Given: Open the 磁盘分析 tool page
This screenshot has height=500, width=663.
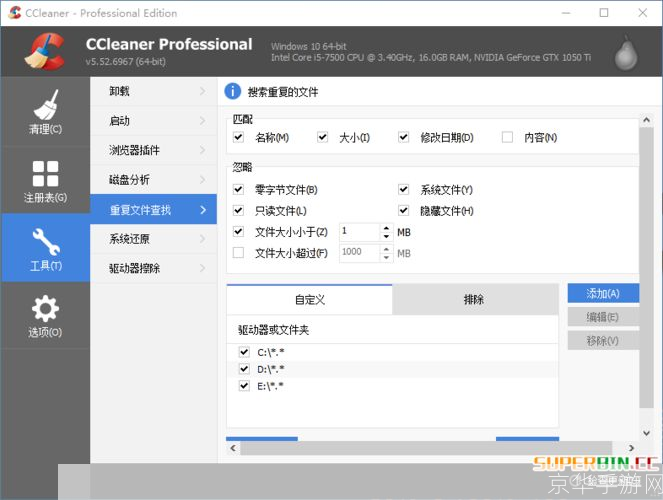Looking at the screenshot, I should 153,180.
